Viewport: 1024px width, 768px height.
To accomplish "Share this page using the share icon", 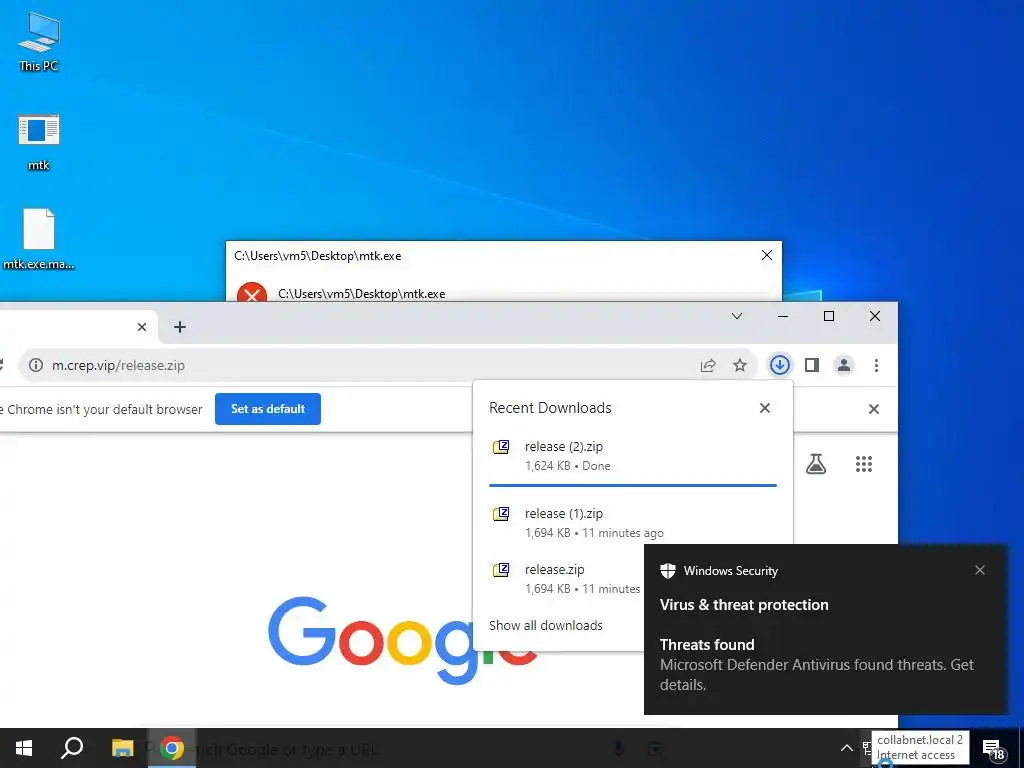I will 708,365.
